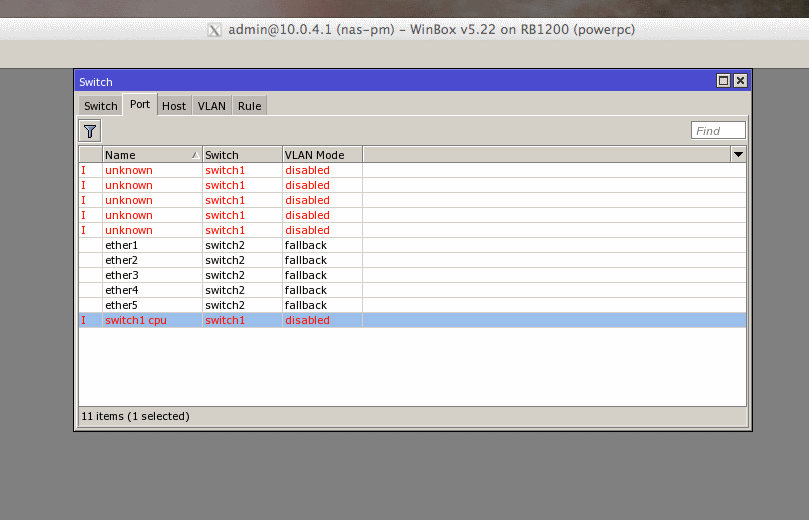
Task: Switch to the Switch tab
Action: [x=101, y=106]
